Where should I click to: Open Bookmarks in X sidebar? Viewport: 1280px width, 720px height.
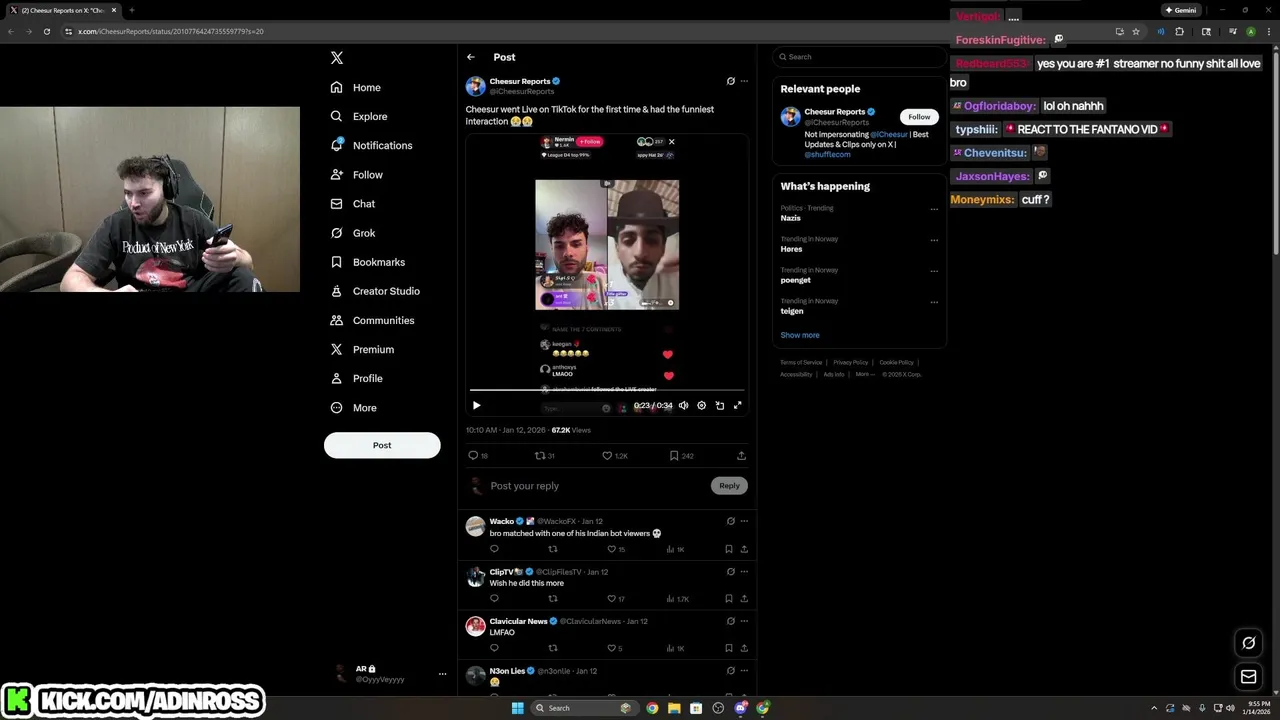pyautogui.click(x=368, y=262)
